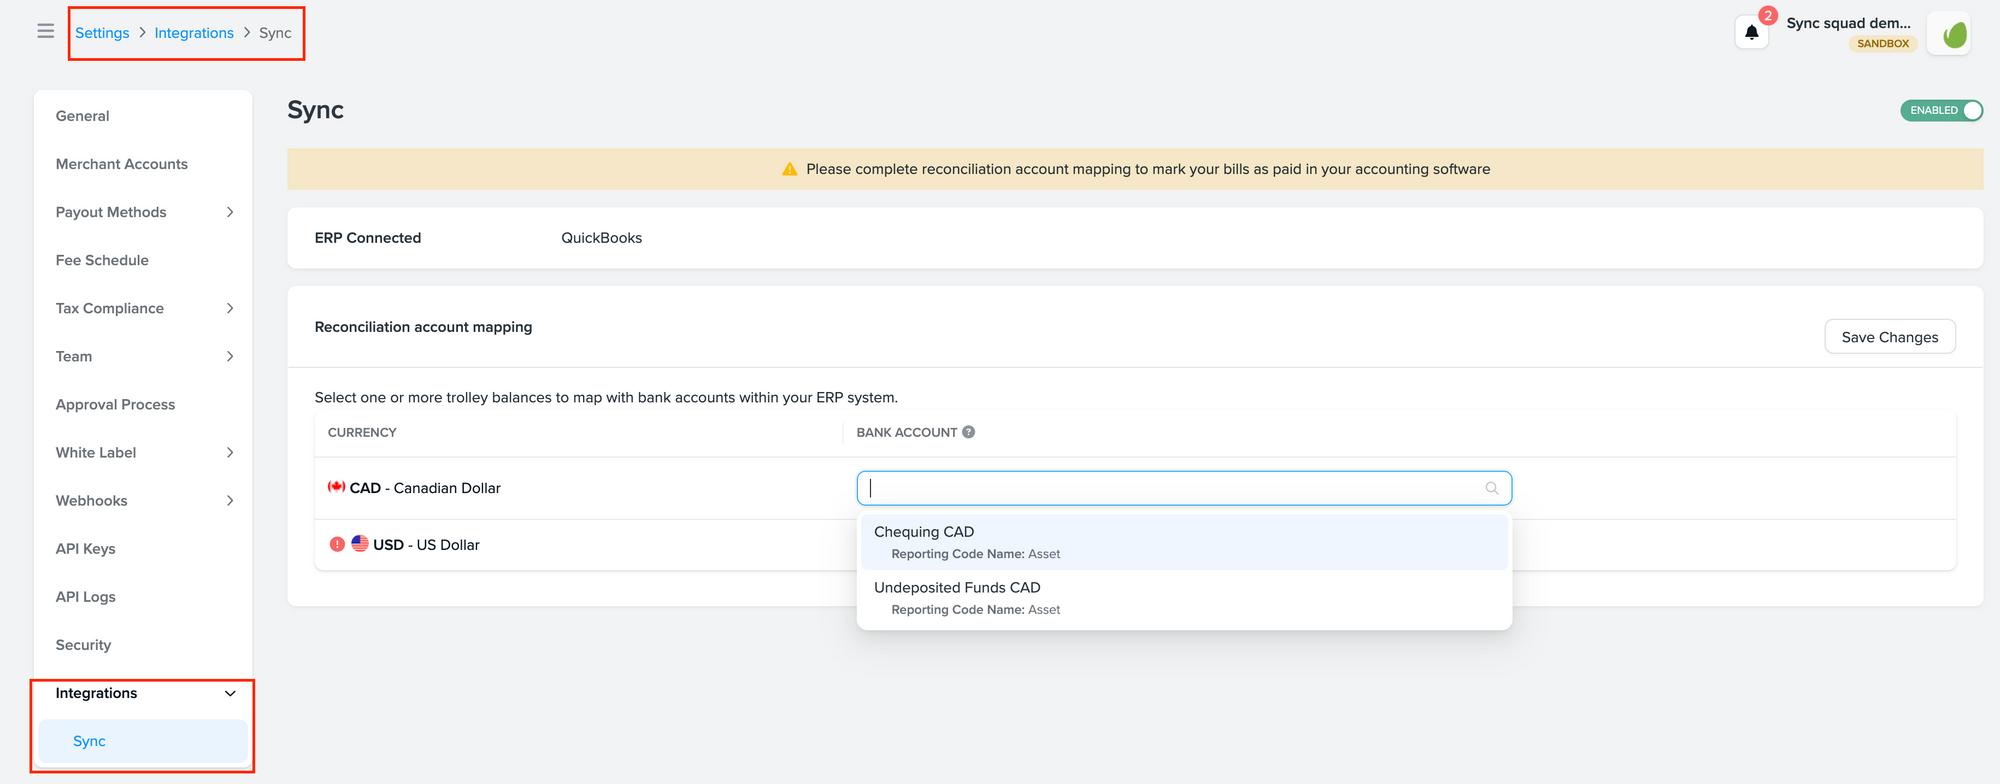Click the yellow warning triangle in banner
Screen dimensions: 2000x784
789,169
